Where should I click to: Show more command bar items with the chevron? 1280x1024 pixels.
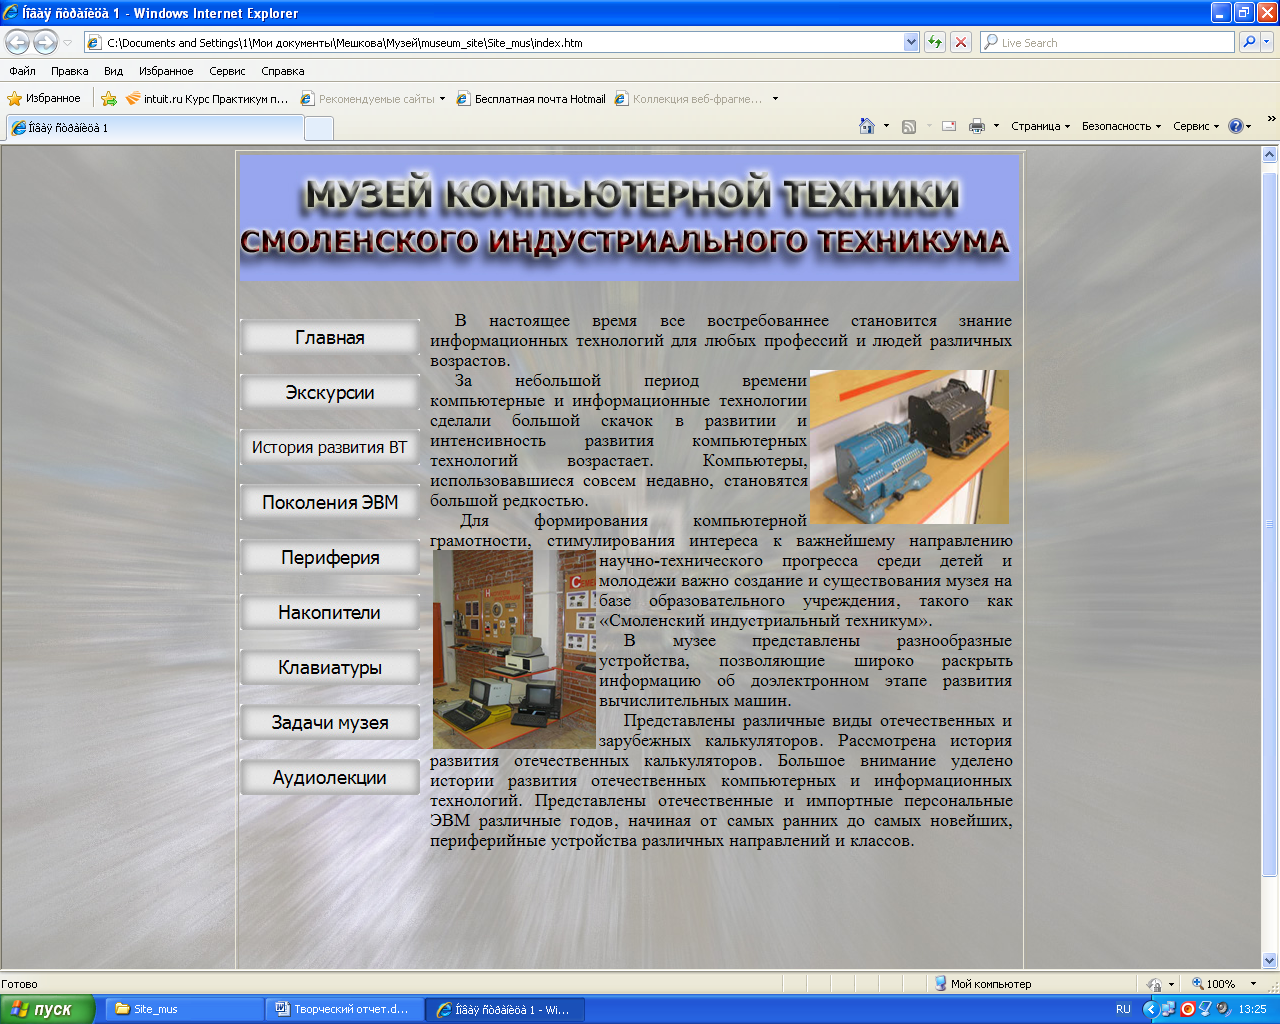(x=1271, y=119)
